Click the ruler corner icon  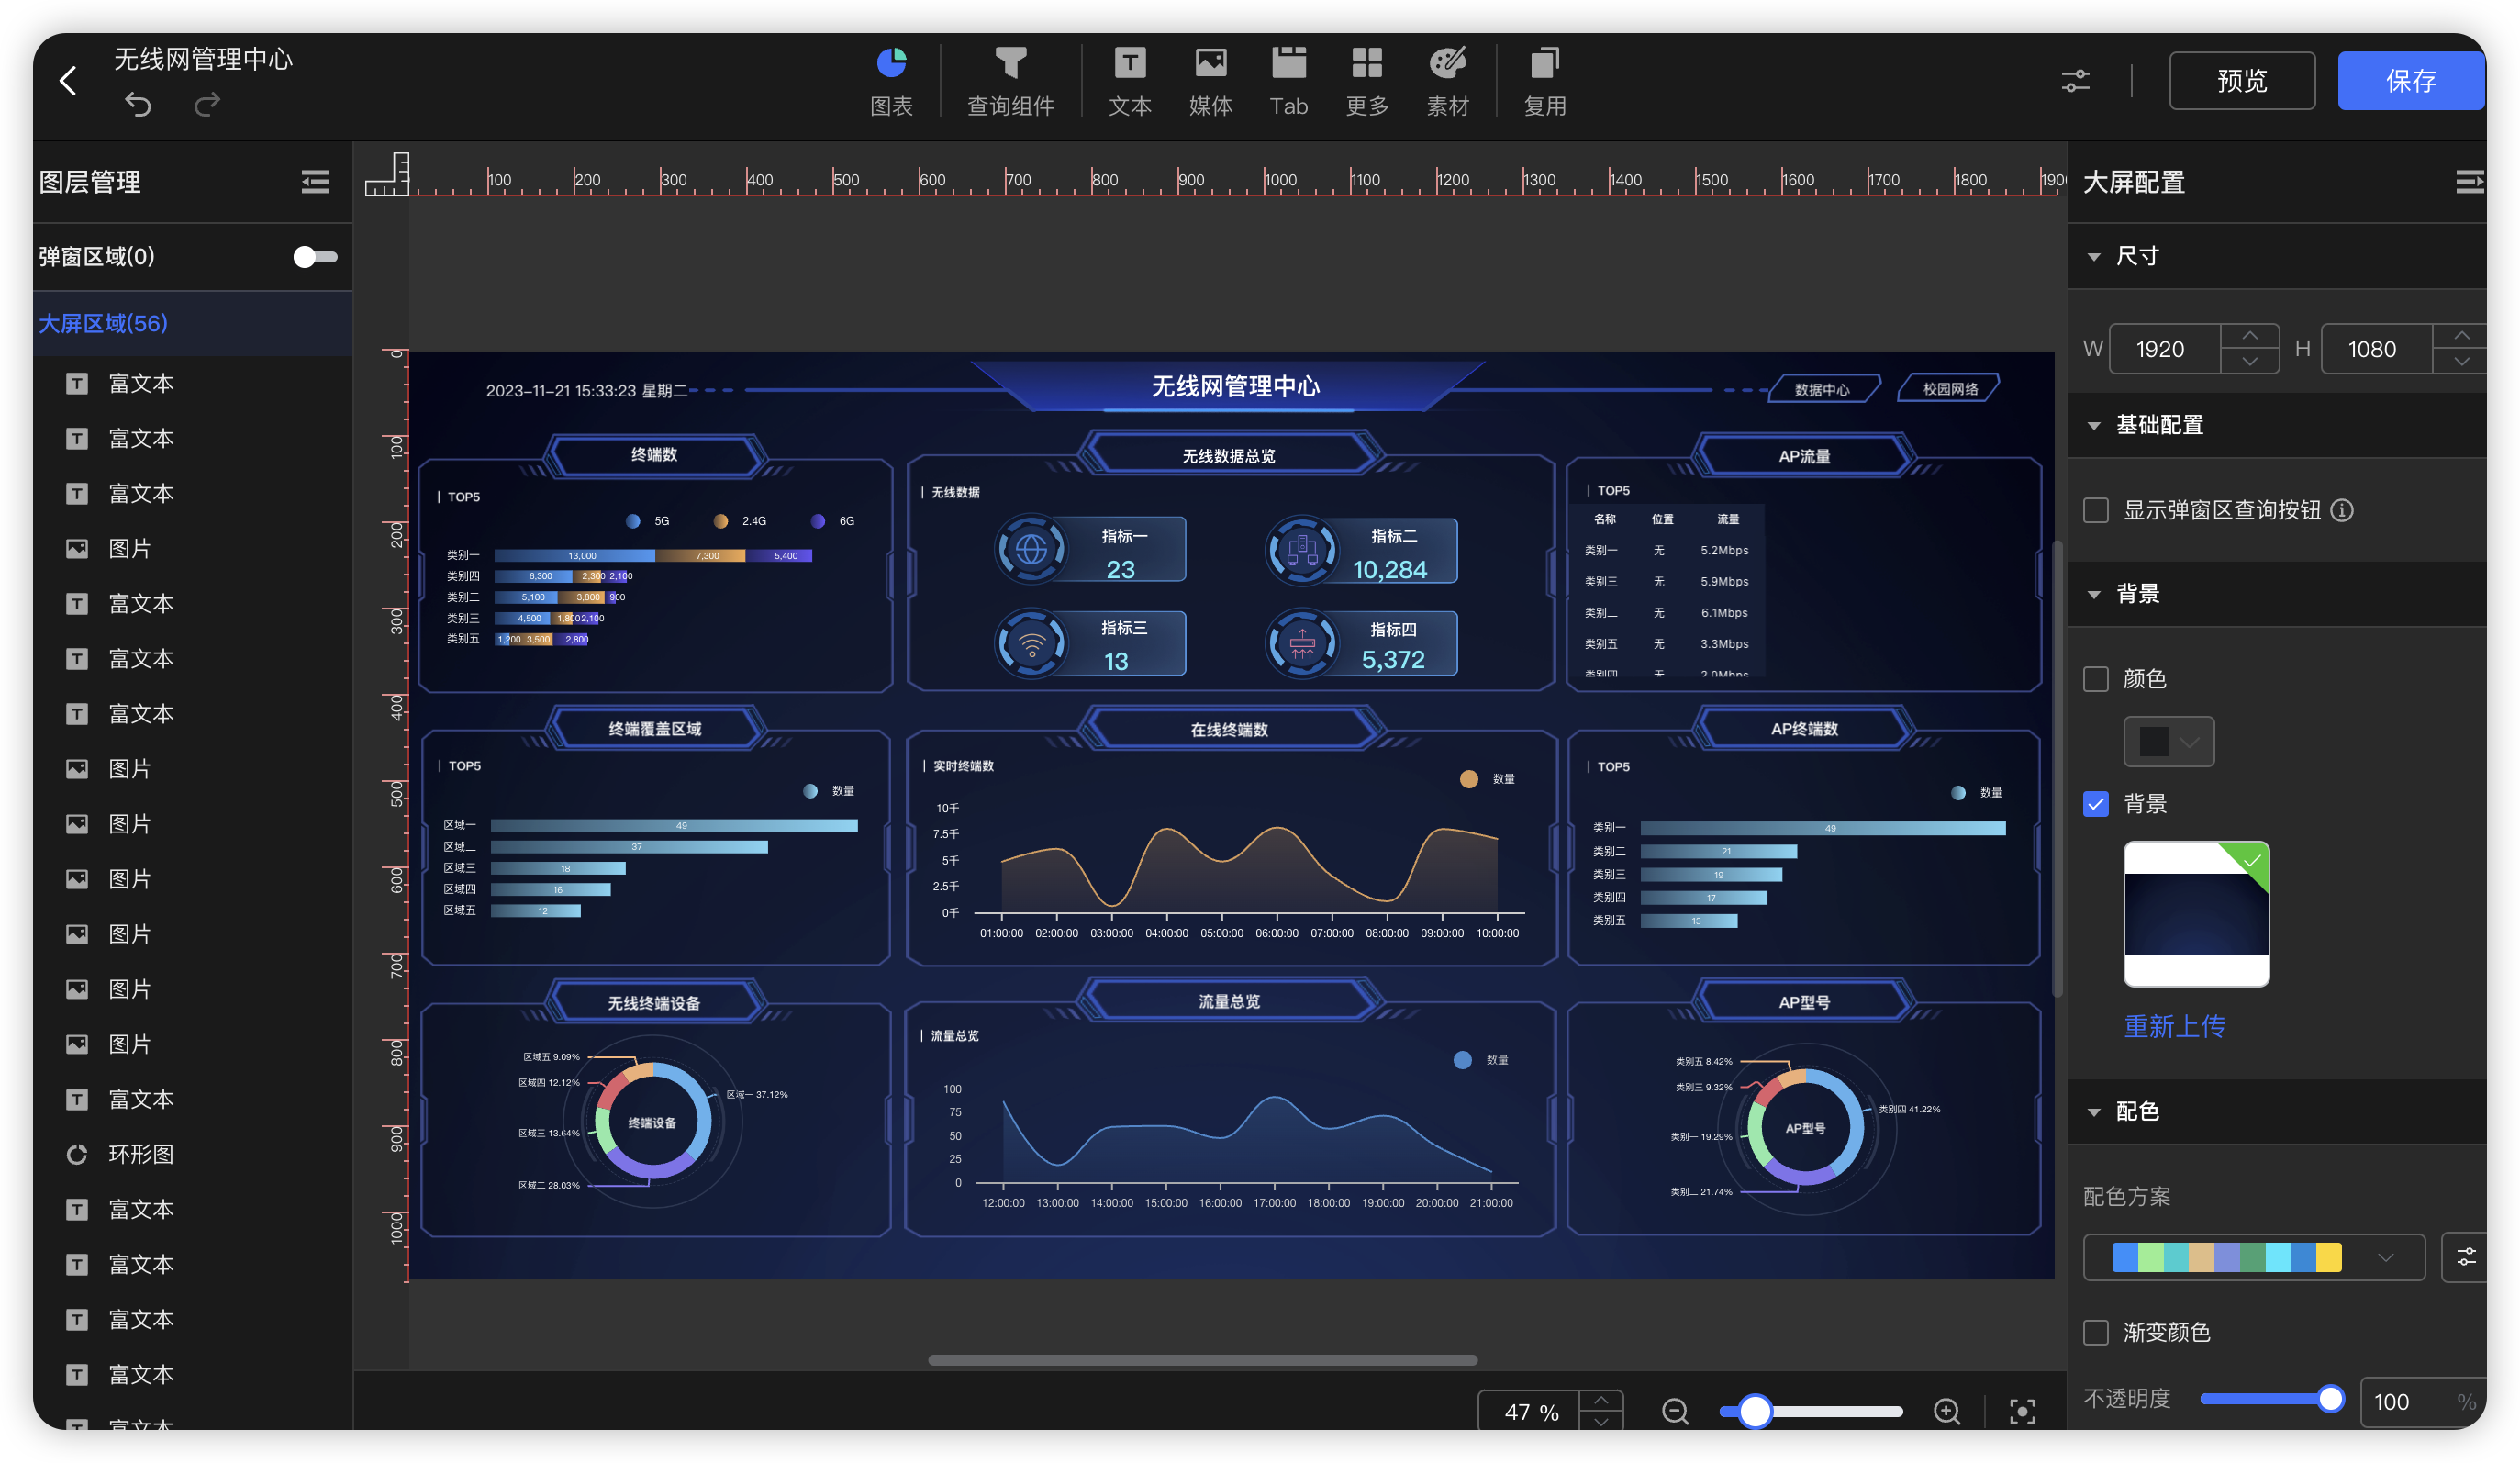387,174
